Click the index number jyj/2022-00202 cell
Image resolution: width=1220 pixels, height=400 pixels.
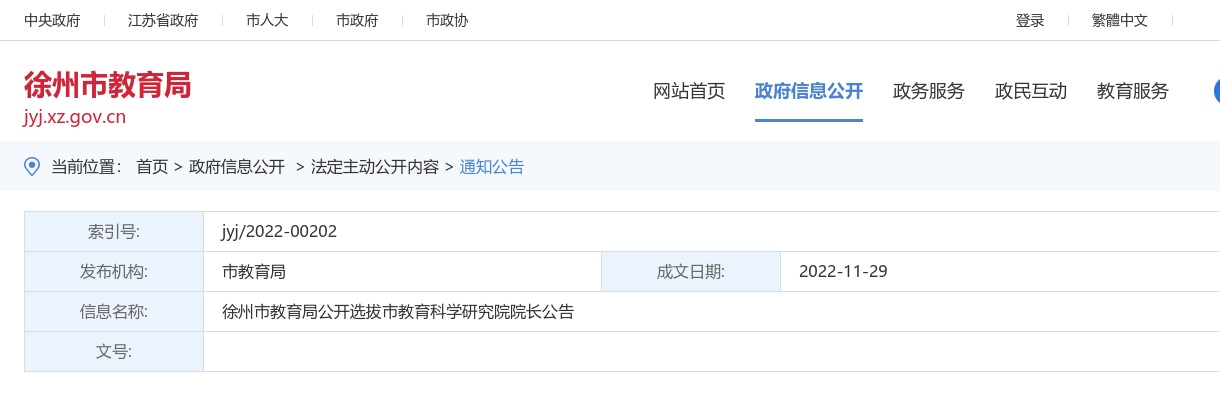click(x=279, y=231)
